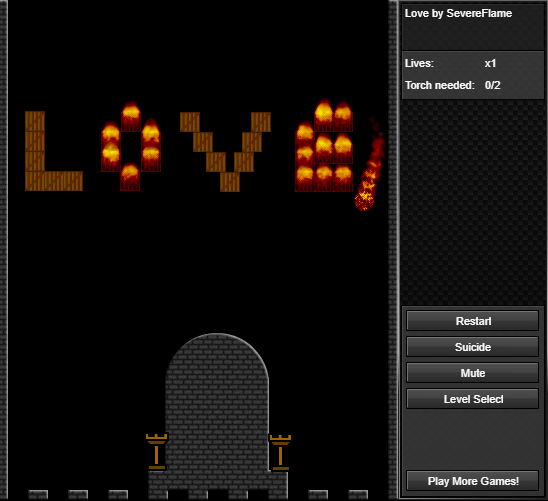Open the Level Select menu

(x=472, y=399)
